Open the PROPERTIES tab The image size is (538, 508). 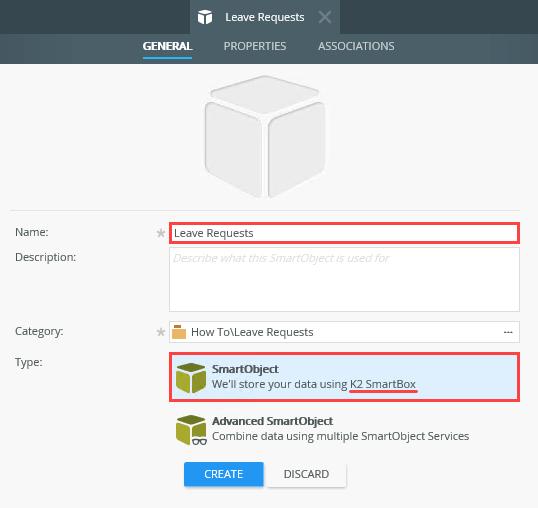[x=255, y=46]
